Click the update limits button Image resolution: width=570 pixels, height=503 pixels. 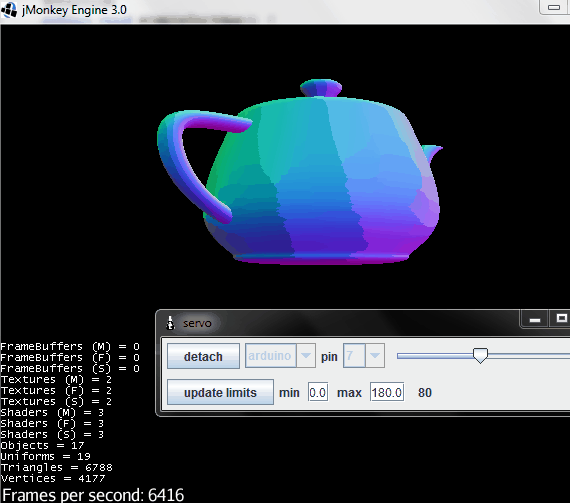point(220,392)
